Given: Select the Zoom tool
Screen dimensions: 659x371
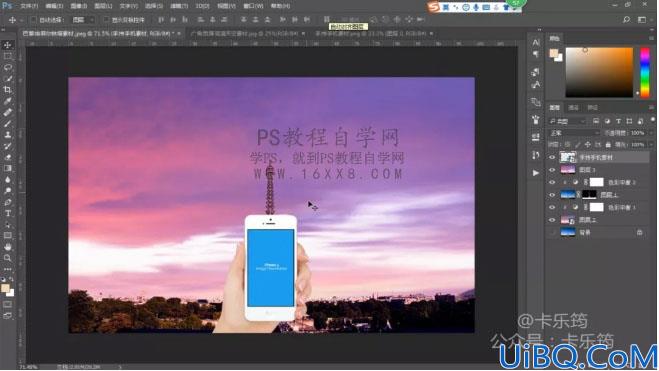Looking at the screenshot, I should [8, 258].
